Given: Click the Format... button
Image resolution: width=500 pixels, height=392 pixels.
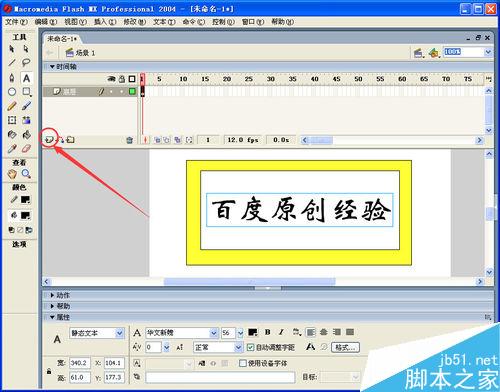Looking at the screenshot, I should (345, 347).
